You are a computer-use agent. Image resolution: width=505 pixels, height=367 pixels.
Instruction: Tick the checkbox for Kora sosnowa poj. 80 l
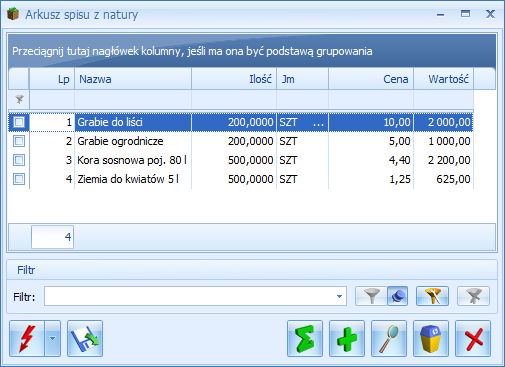click(19, 160)
